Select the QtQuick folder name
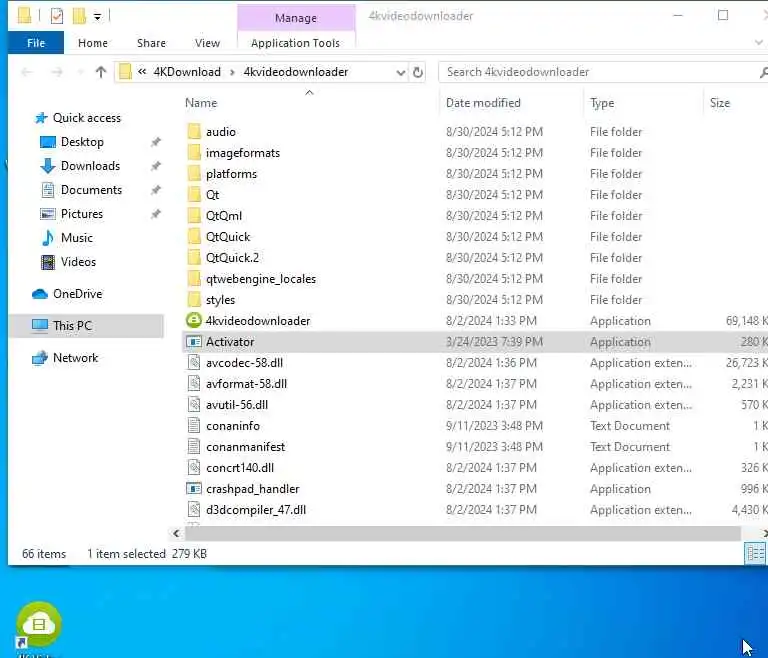 pos(228,237)
